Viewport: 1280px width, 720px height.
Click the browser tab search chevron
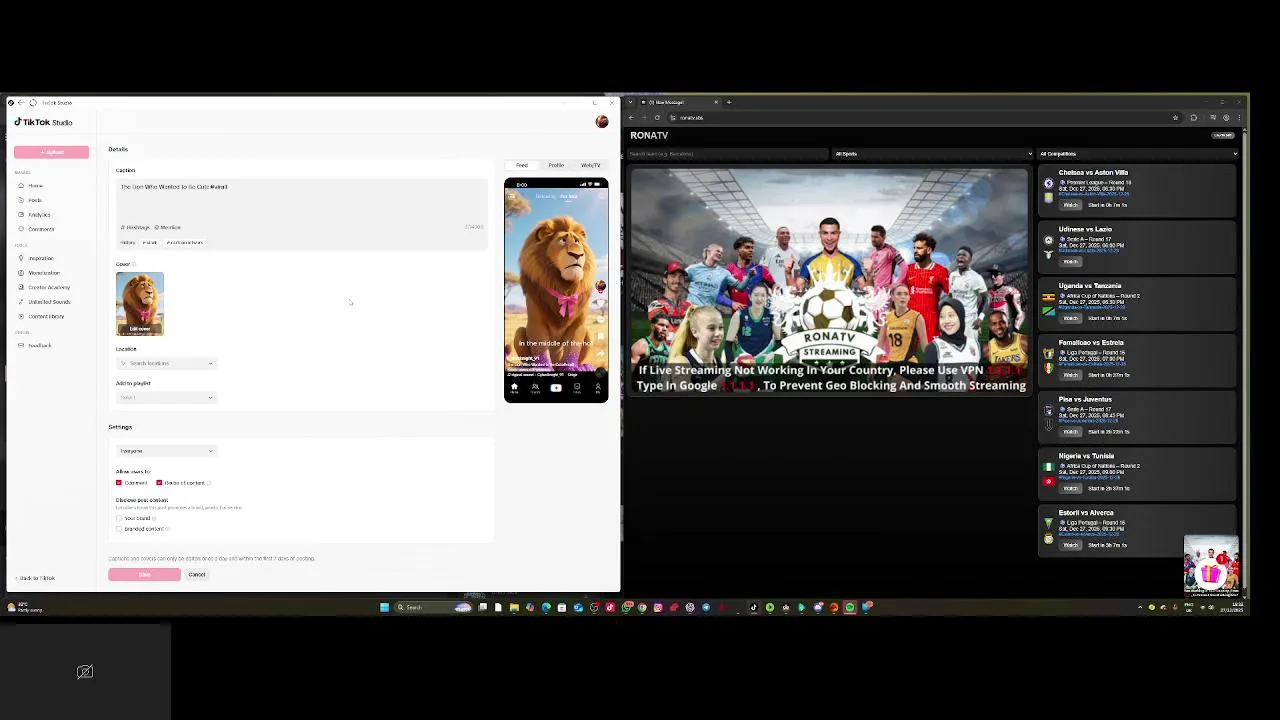(x=630, y=102)
